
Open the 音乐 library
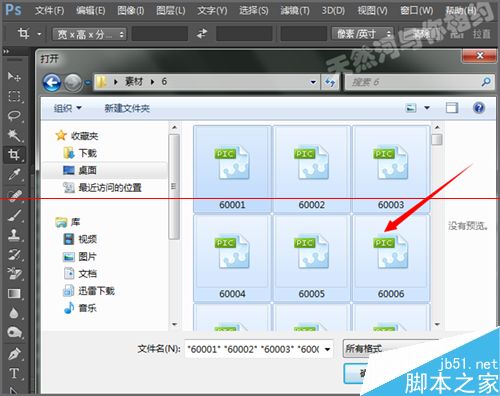tap(80, 308)
